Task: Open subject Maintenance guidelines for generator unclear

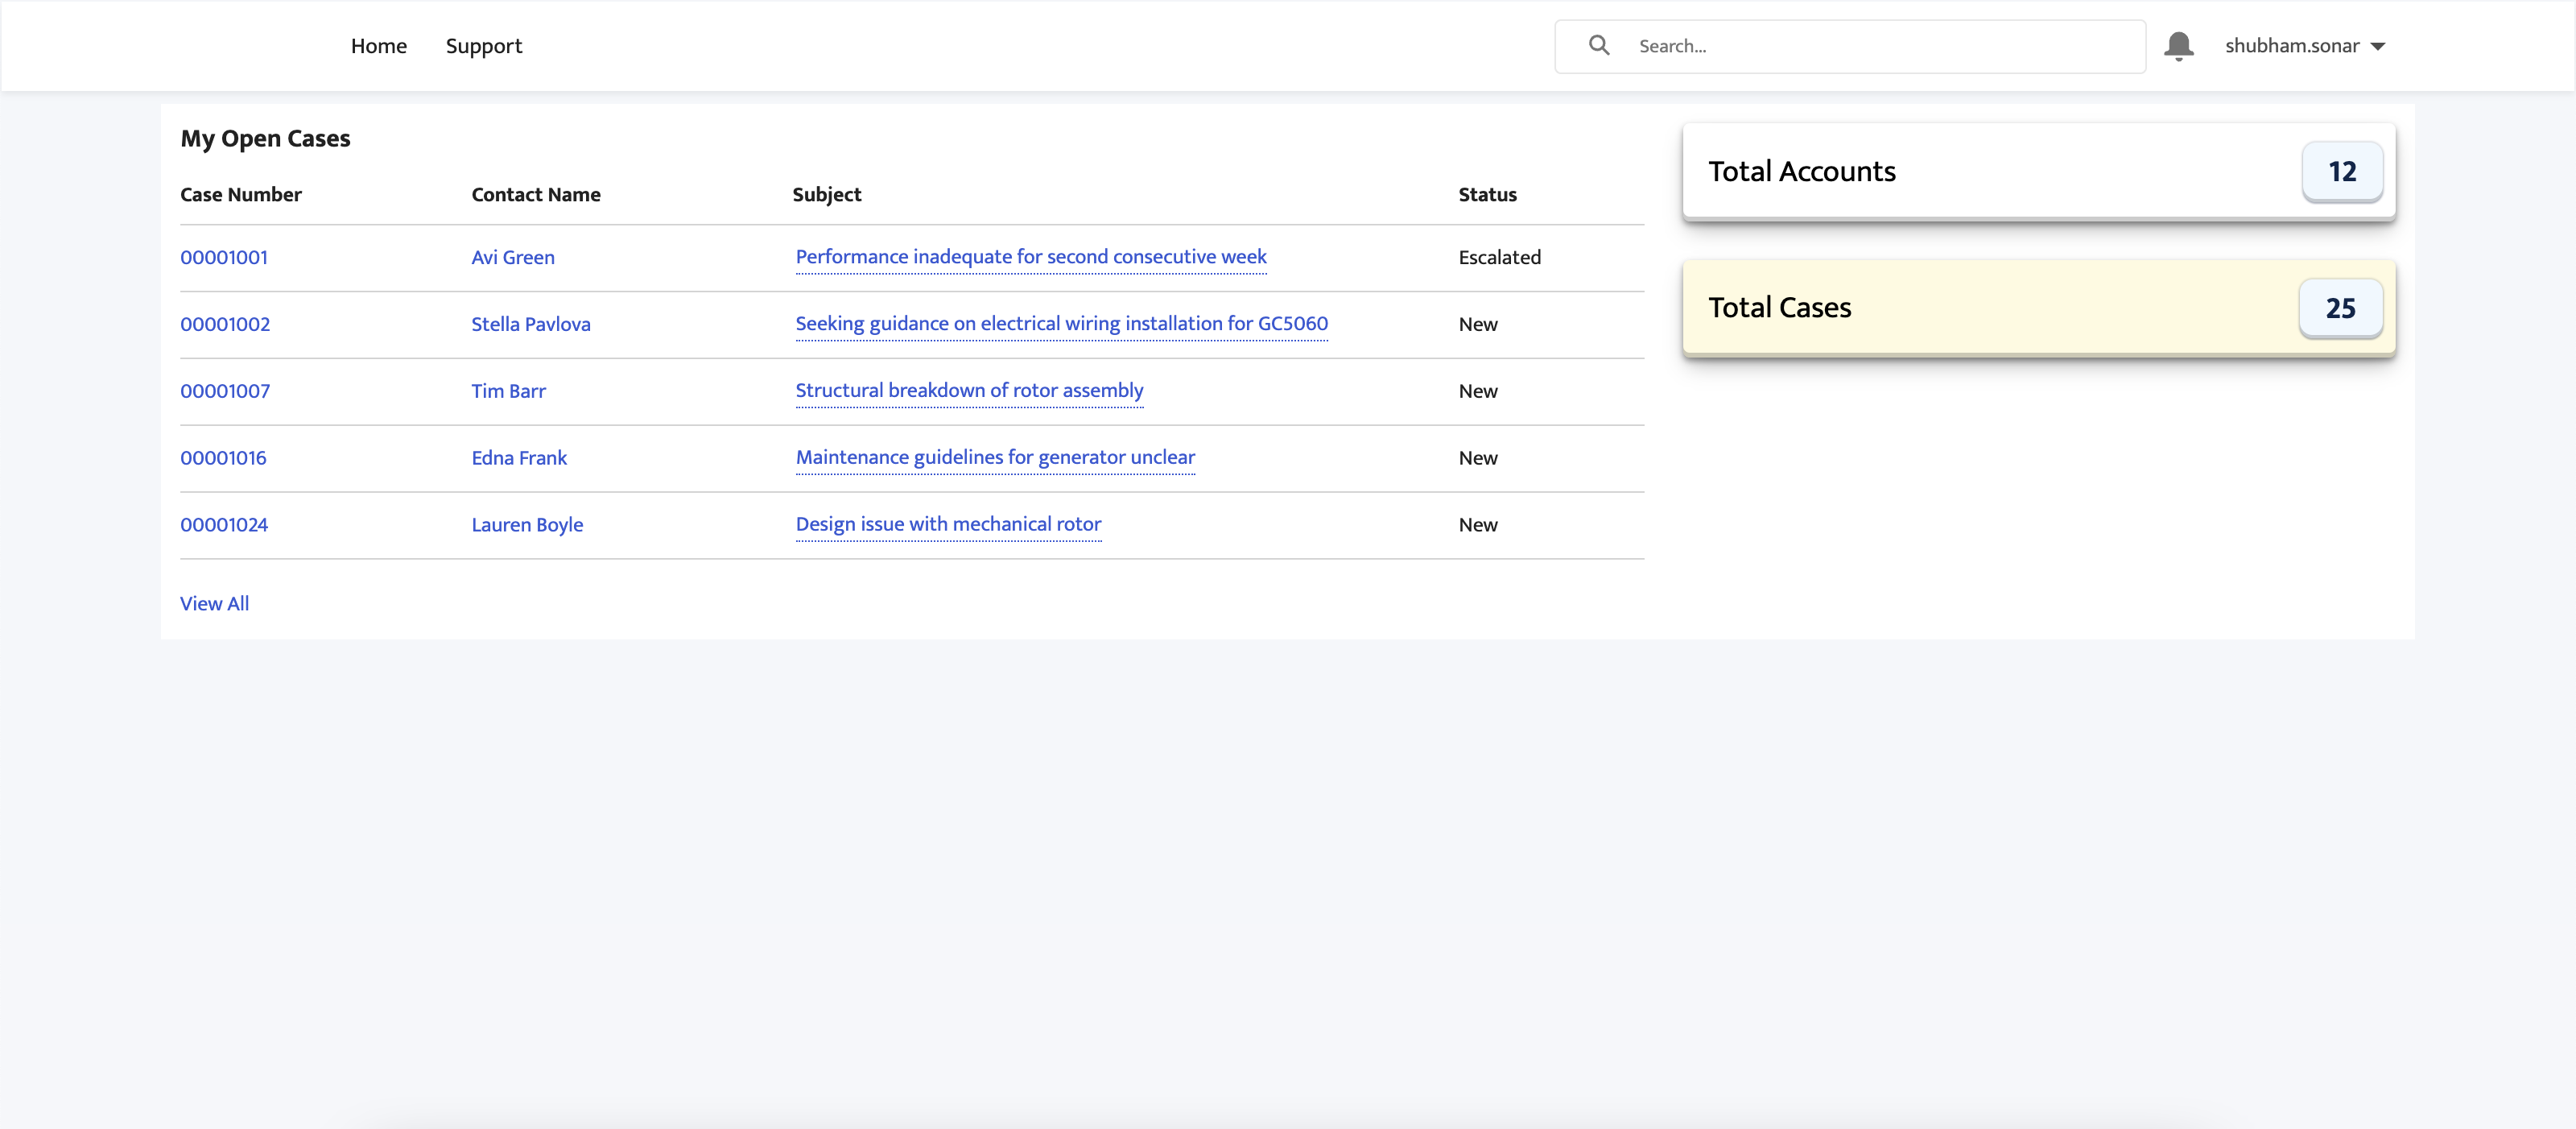Action: [x=995, y=458]
